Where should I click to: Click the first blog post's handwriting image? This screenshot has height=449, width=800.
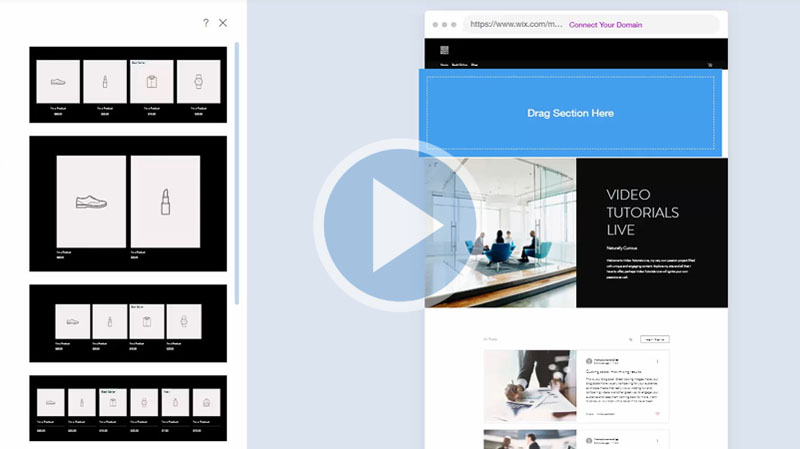pos(529,386)
